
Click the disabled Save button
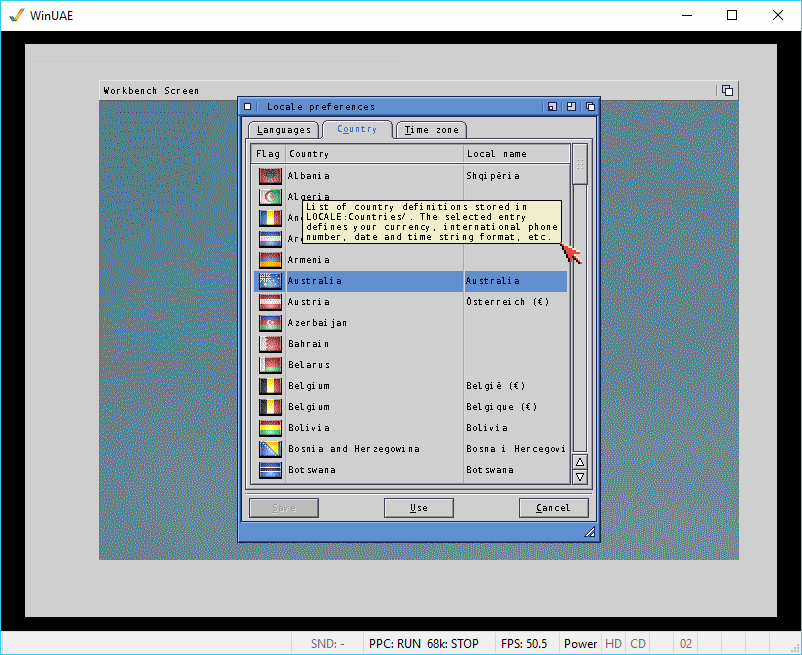coord(284,508)
